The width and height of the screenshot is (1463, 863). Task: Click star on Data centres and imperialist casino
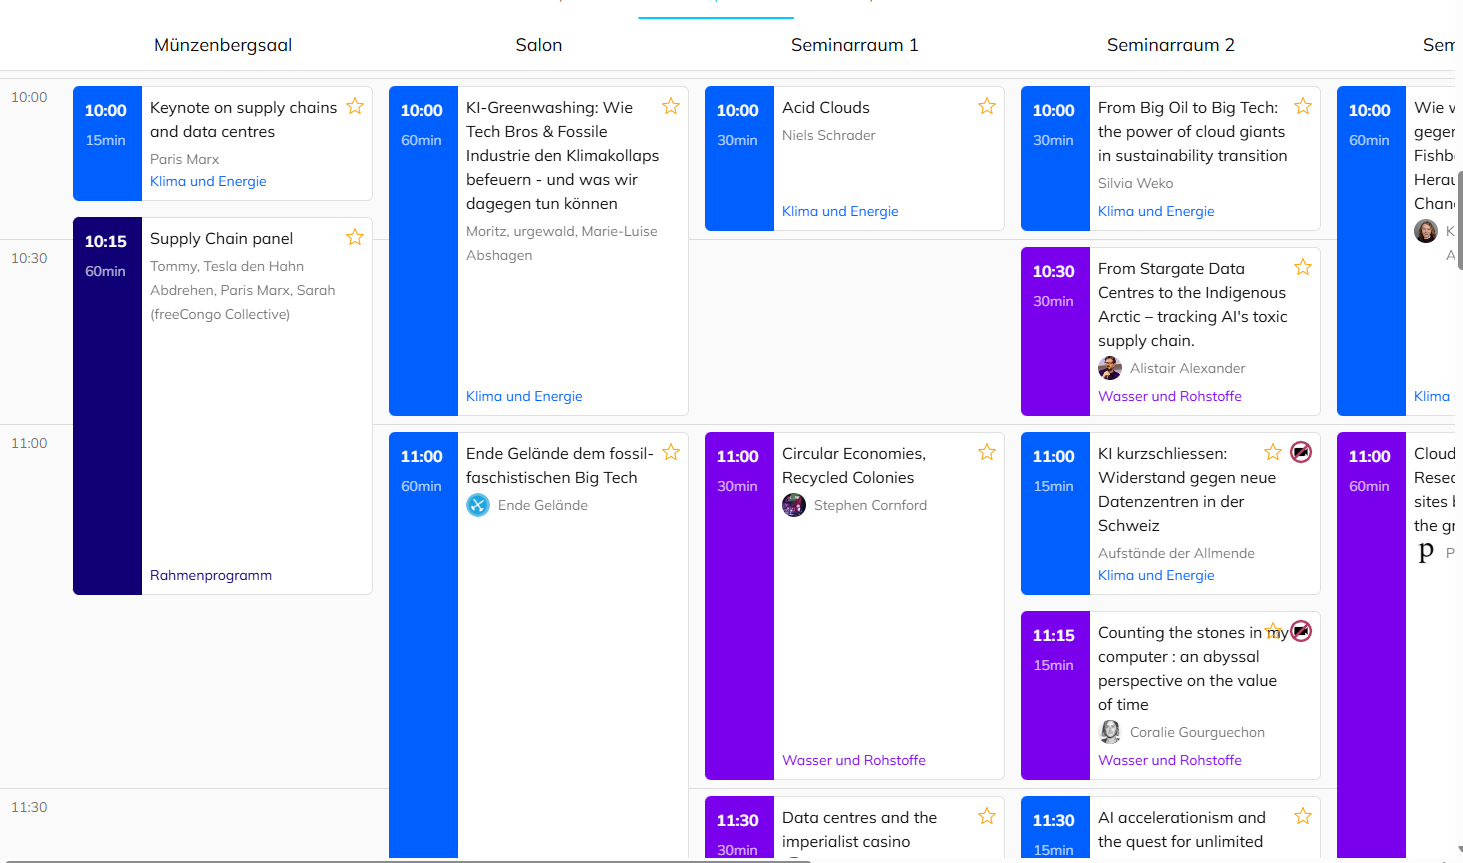coord(987,817)
